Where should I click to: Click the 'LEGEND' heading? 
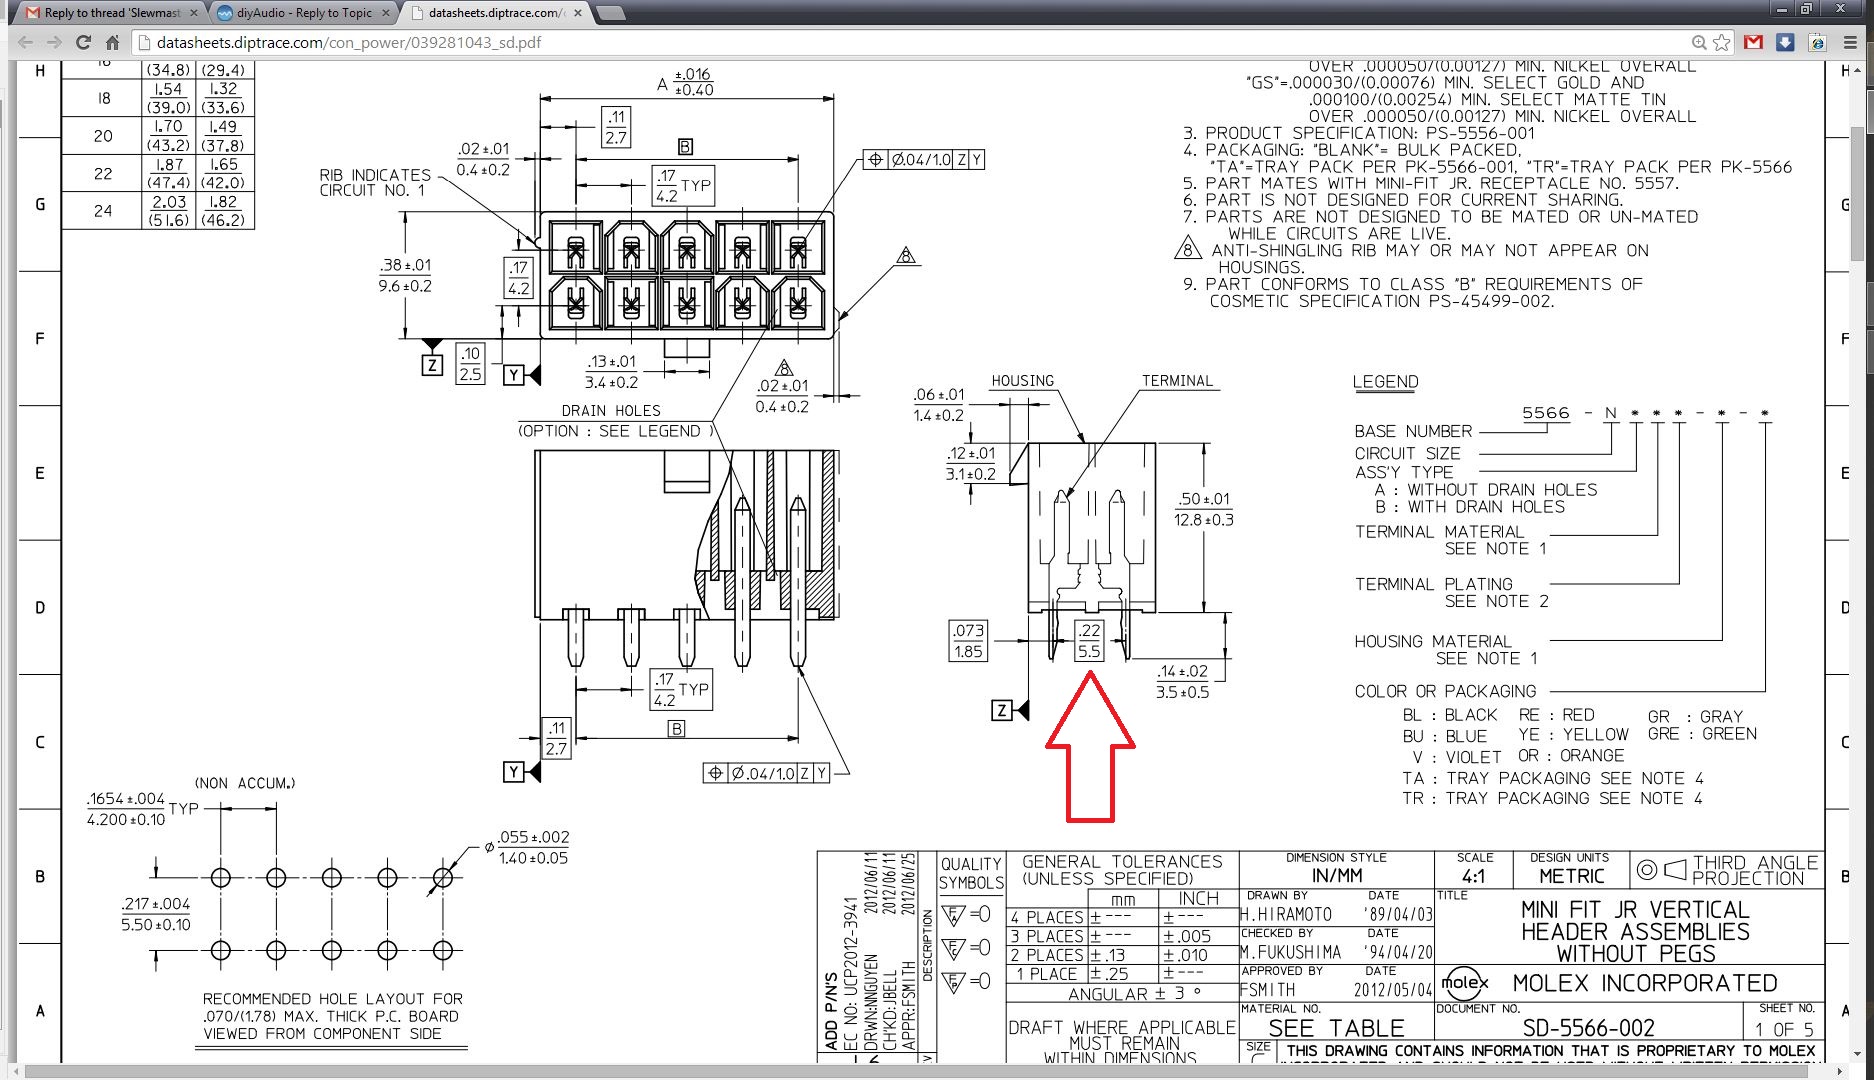point(1385,382)
